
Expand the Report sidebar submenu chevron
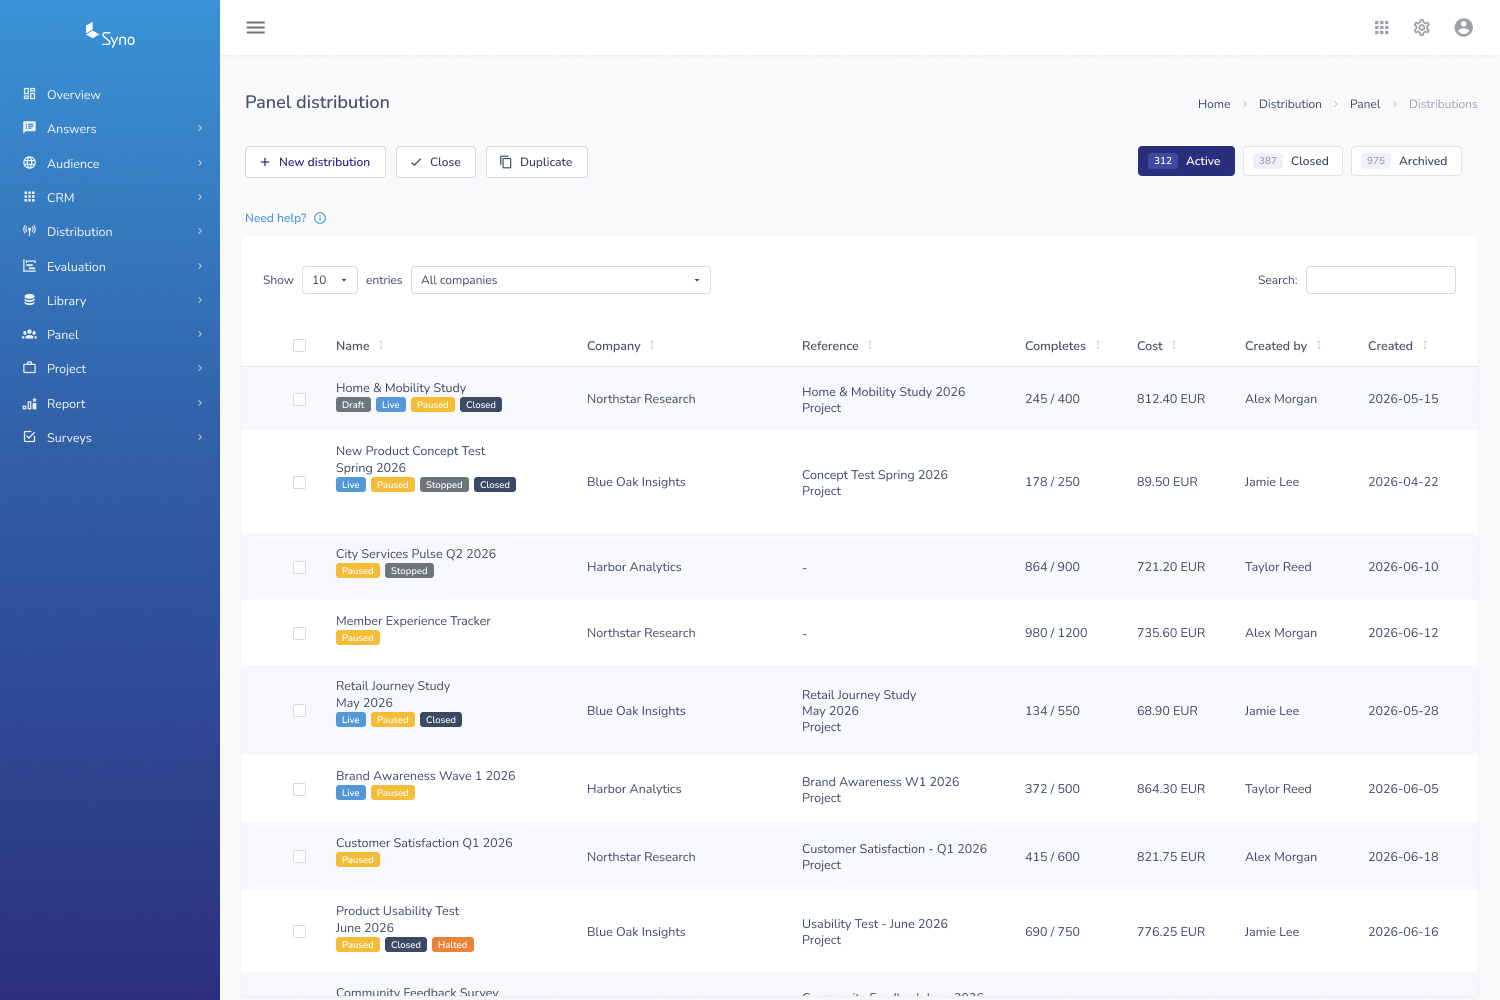200,403
